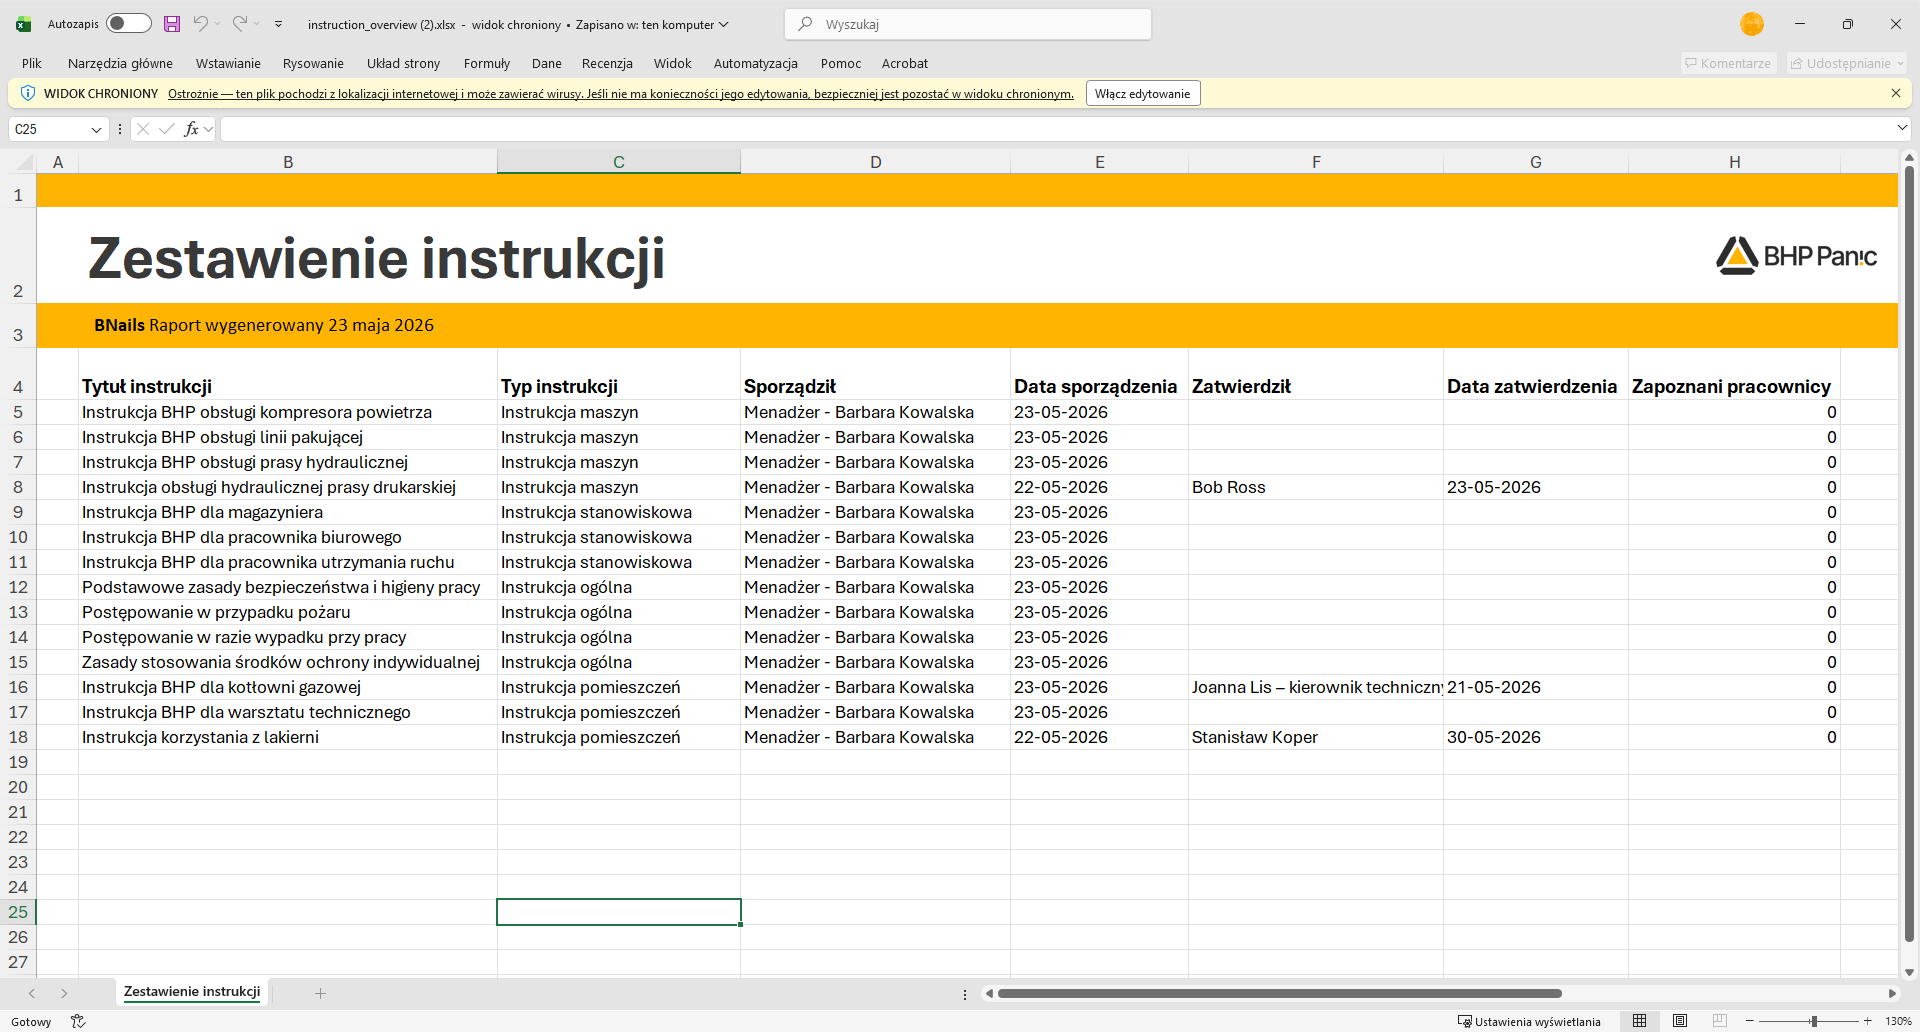Open the Automatyzacja tab
Screen dimensions: 1920x1032
(x=755, y=63)
